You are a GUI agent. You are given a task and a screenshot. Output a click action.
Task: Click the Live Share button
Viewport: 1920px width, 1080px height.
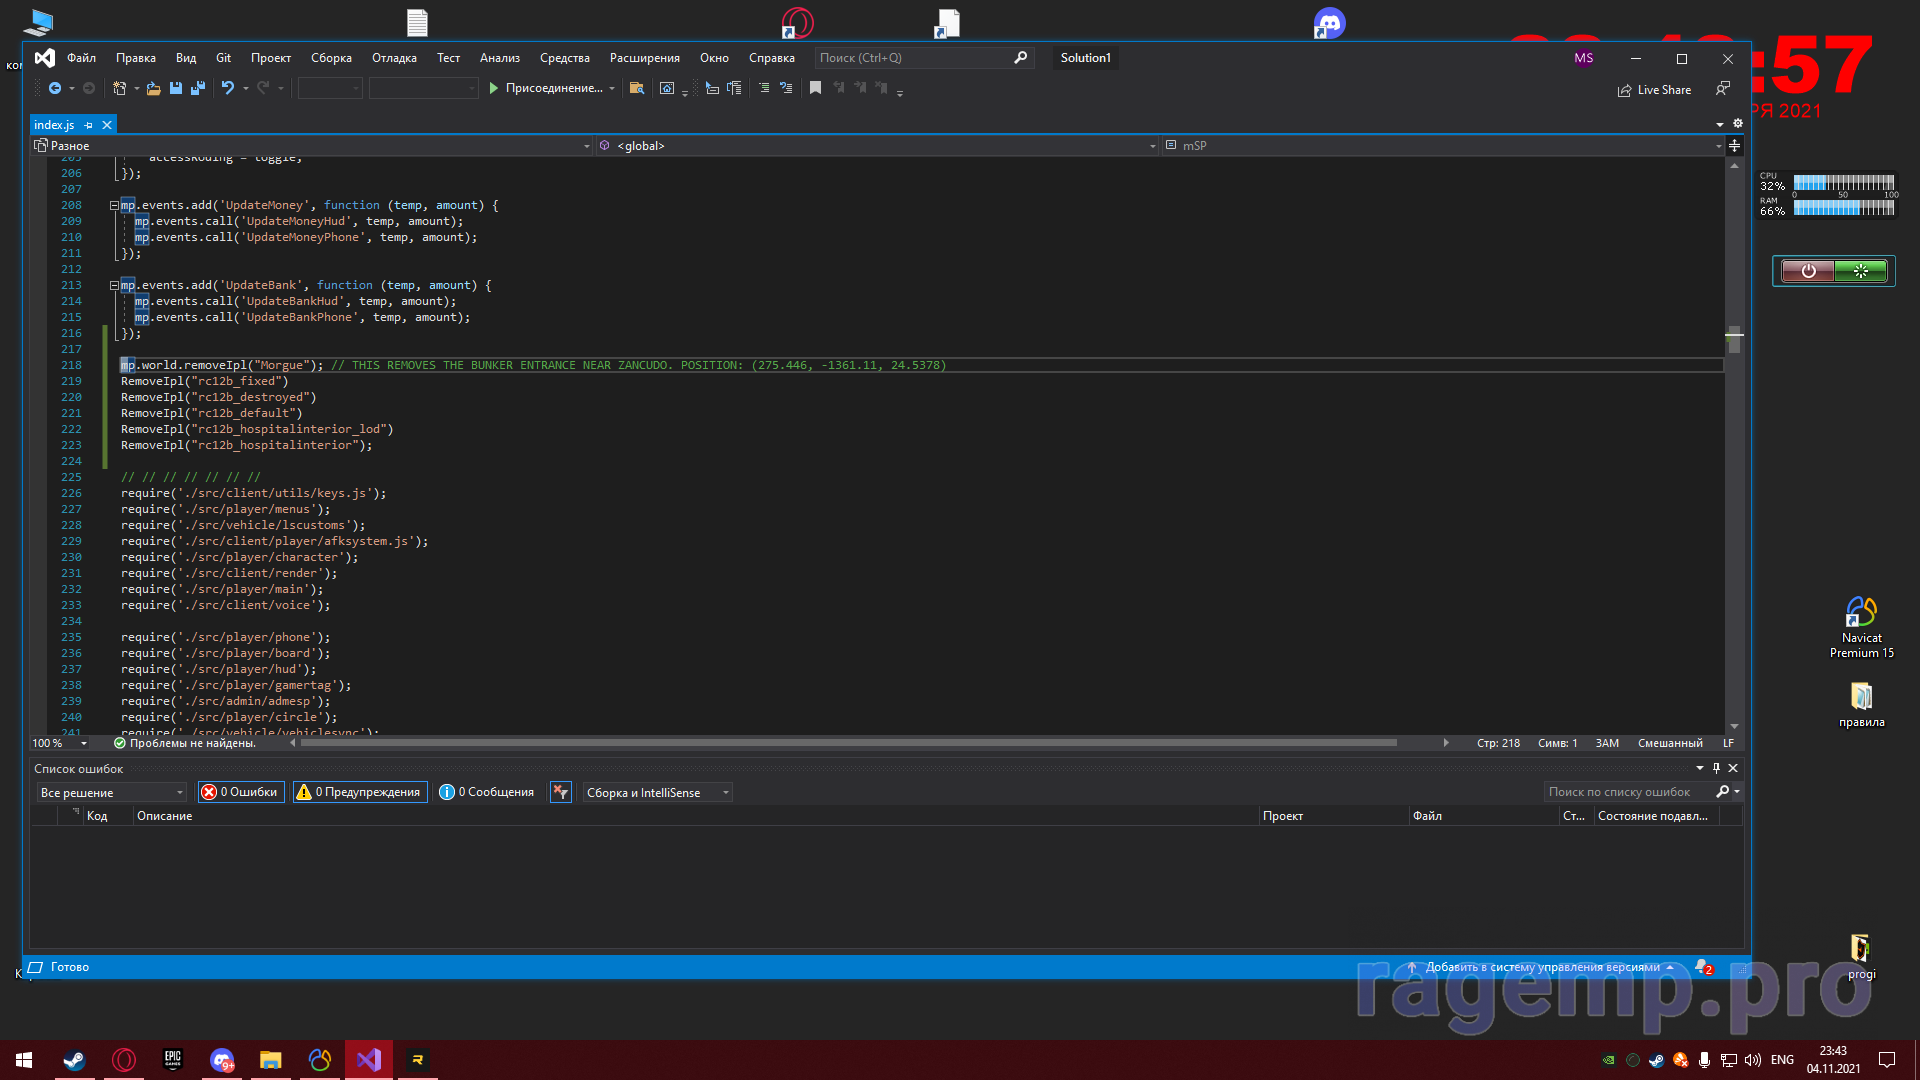(1654, 90)
